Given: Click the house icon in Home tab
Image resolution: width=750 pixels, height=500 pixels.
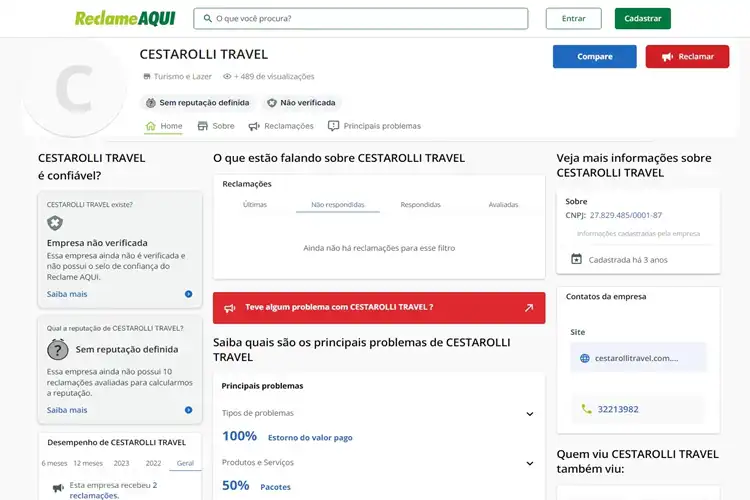Looking at the screenshot, I should pos(151,126).
